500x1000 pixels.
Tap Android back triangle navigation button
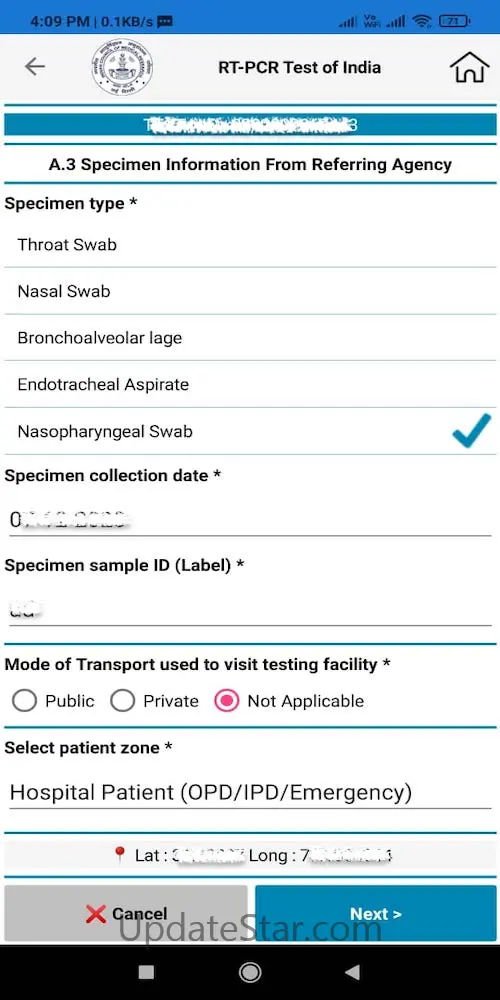tap(351, 971)
